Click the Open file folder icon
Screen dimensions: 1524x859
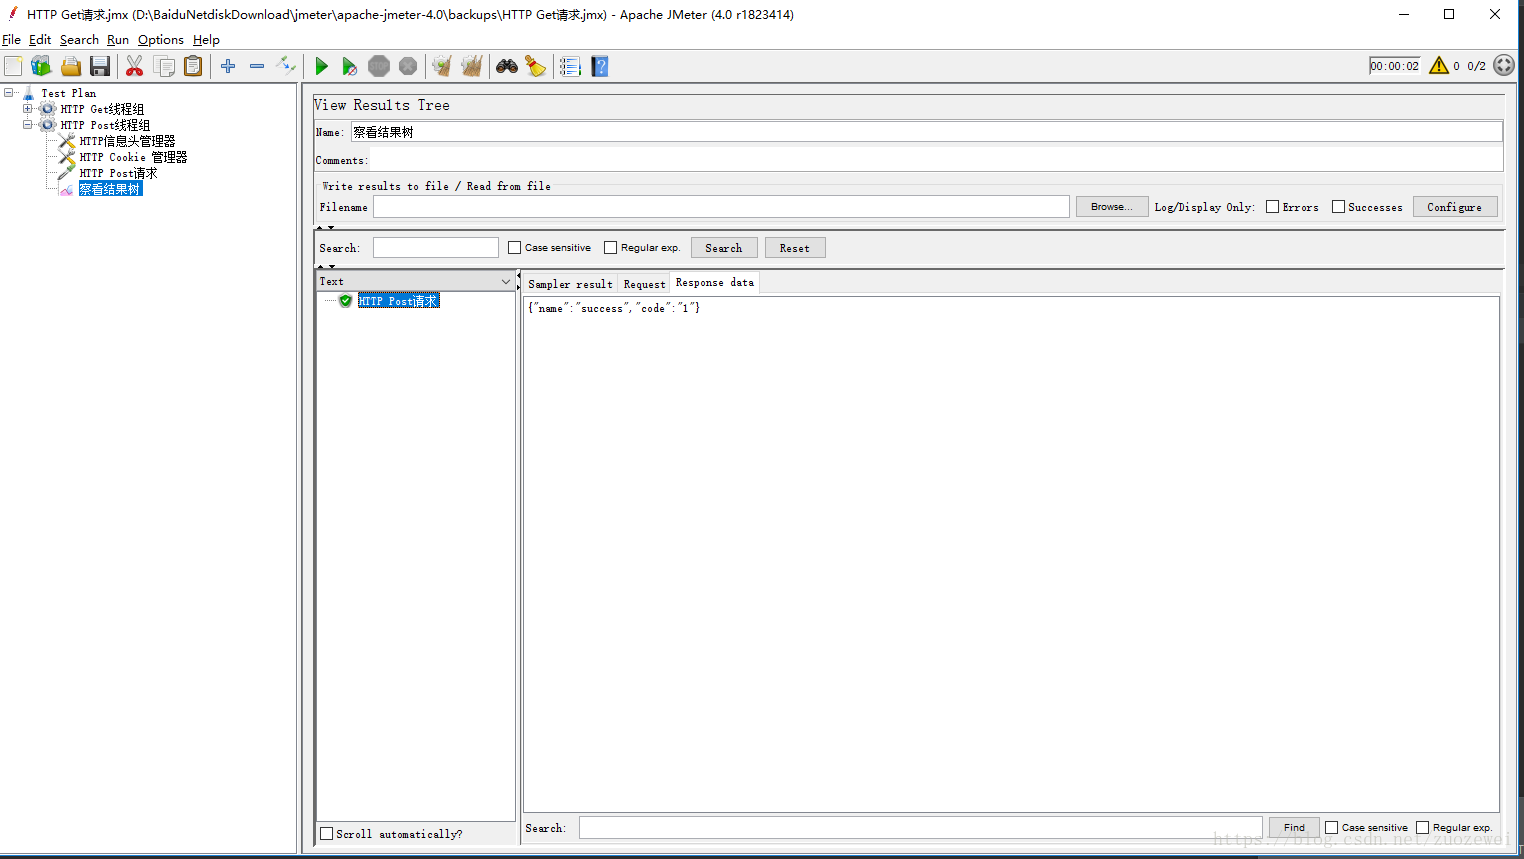pos(71,66)
